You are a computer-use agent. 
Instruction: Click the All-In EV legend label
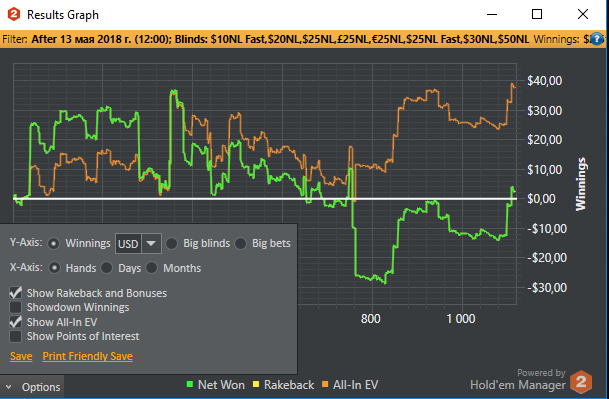click(355, 385)
